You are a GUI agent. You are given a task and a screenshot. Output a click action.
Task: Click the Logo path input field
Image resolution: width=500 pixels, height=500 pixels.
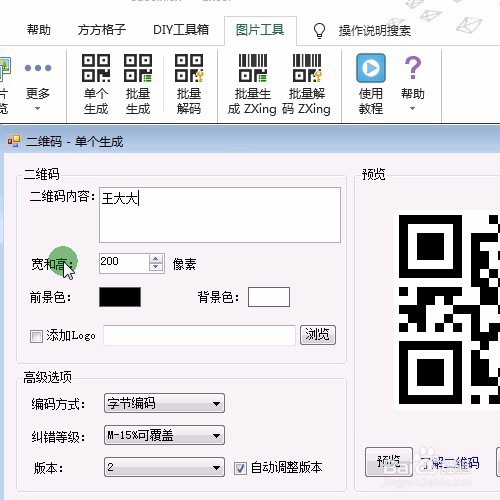click(199, 335)
